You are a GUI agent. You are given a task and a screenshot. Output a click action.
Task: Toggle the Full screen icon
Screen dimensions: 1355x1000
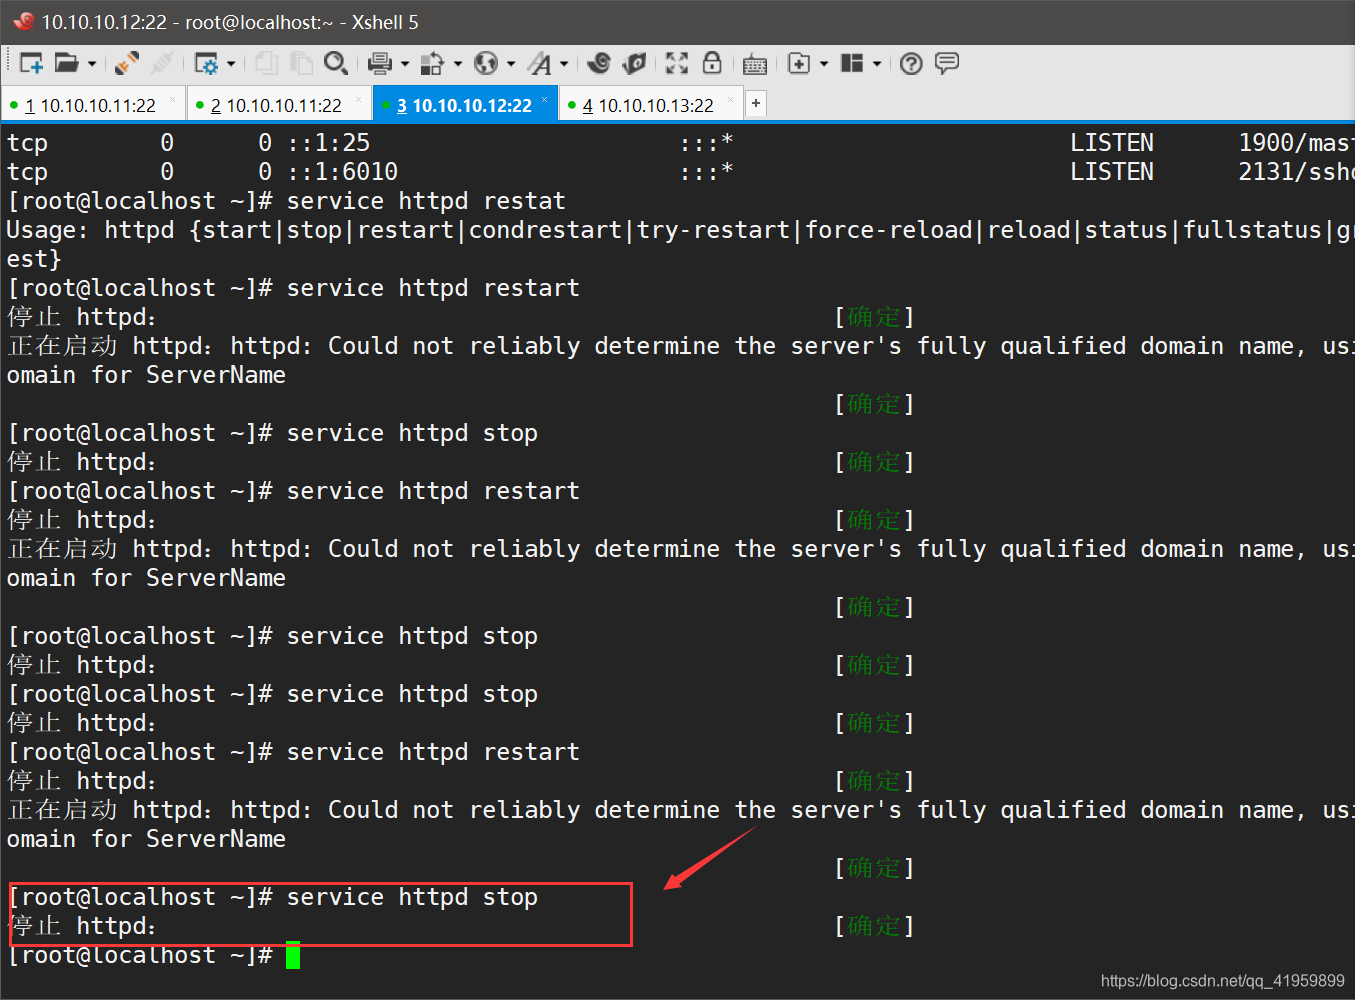(x=677, y=64)
